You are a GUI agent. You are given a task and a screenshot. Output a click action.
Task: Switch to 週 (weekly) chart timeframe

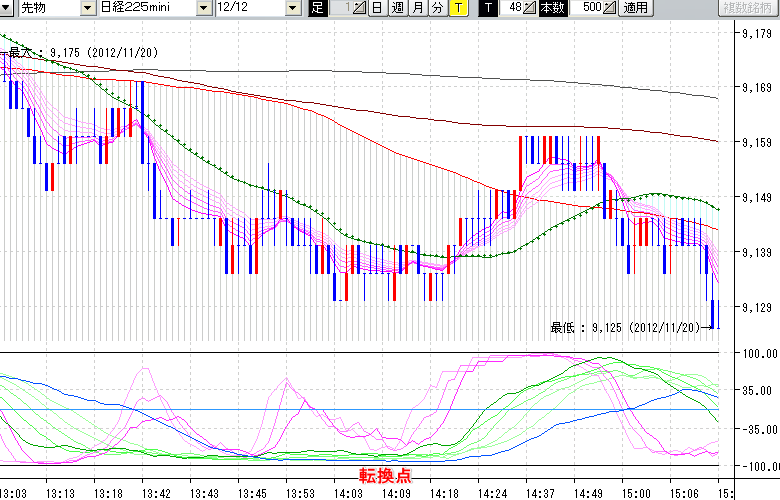tap(397, 8)
